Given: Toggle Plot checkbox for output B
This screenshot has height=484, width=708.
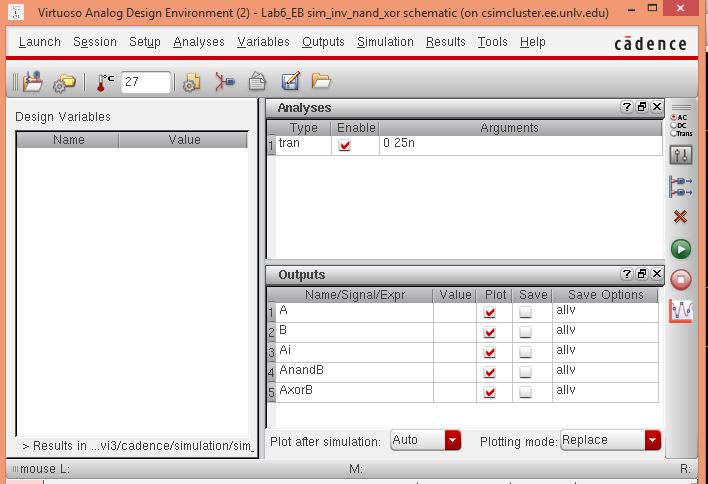Looking at the screenshot, I should coord(489,332).
